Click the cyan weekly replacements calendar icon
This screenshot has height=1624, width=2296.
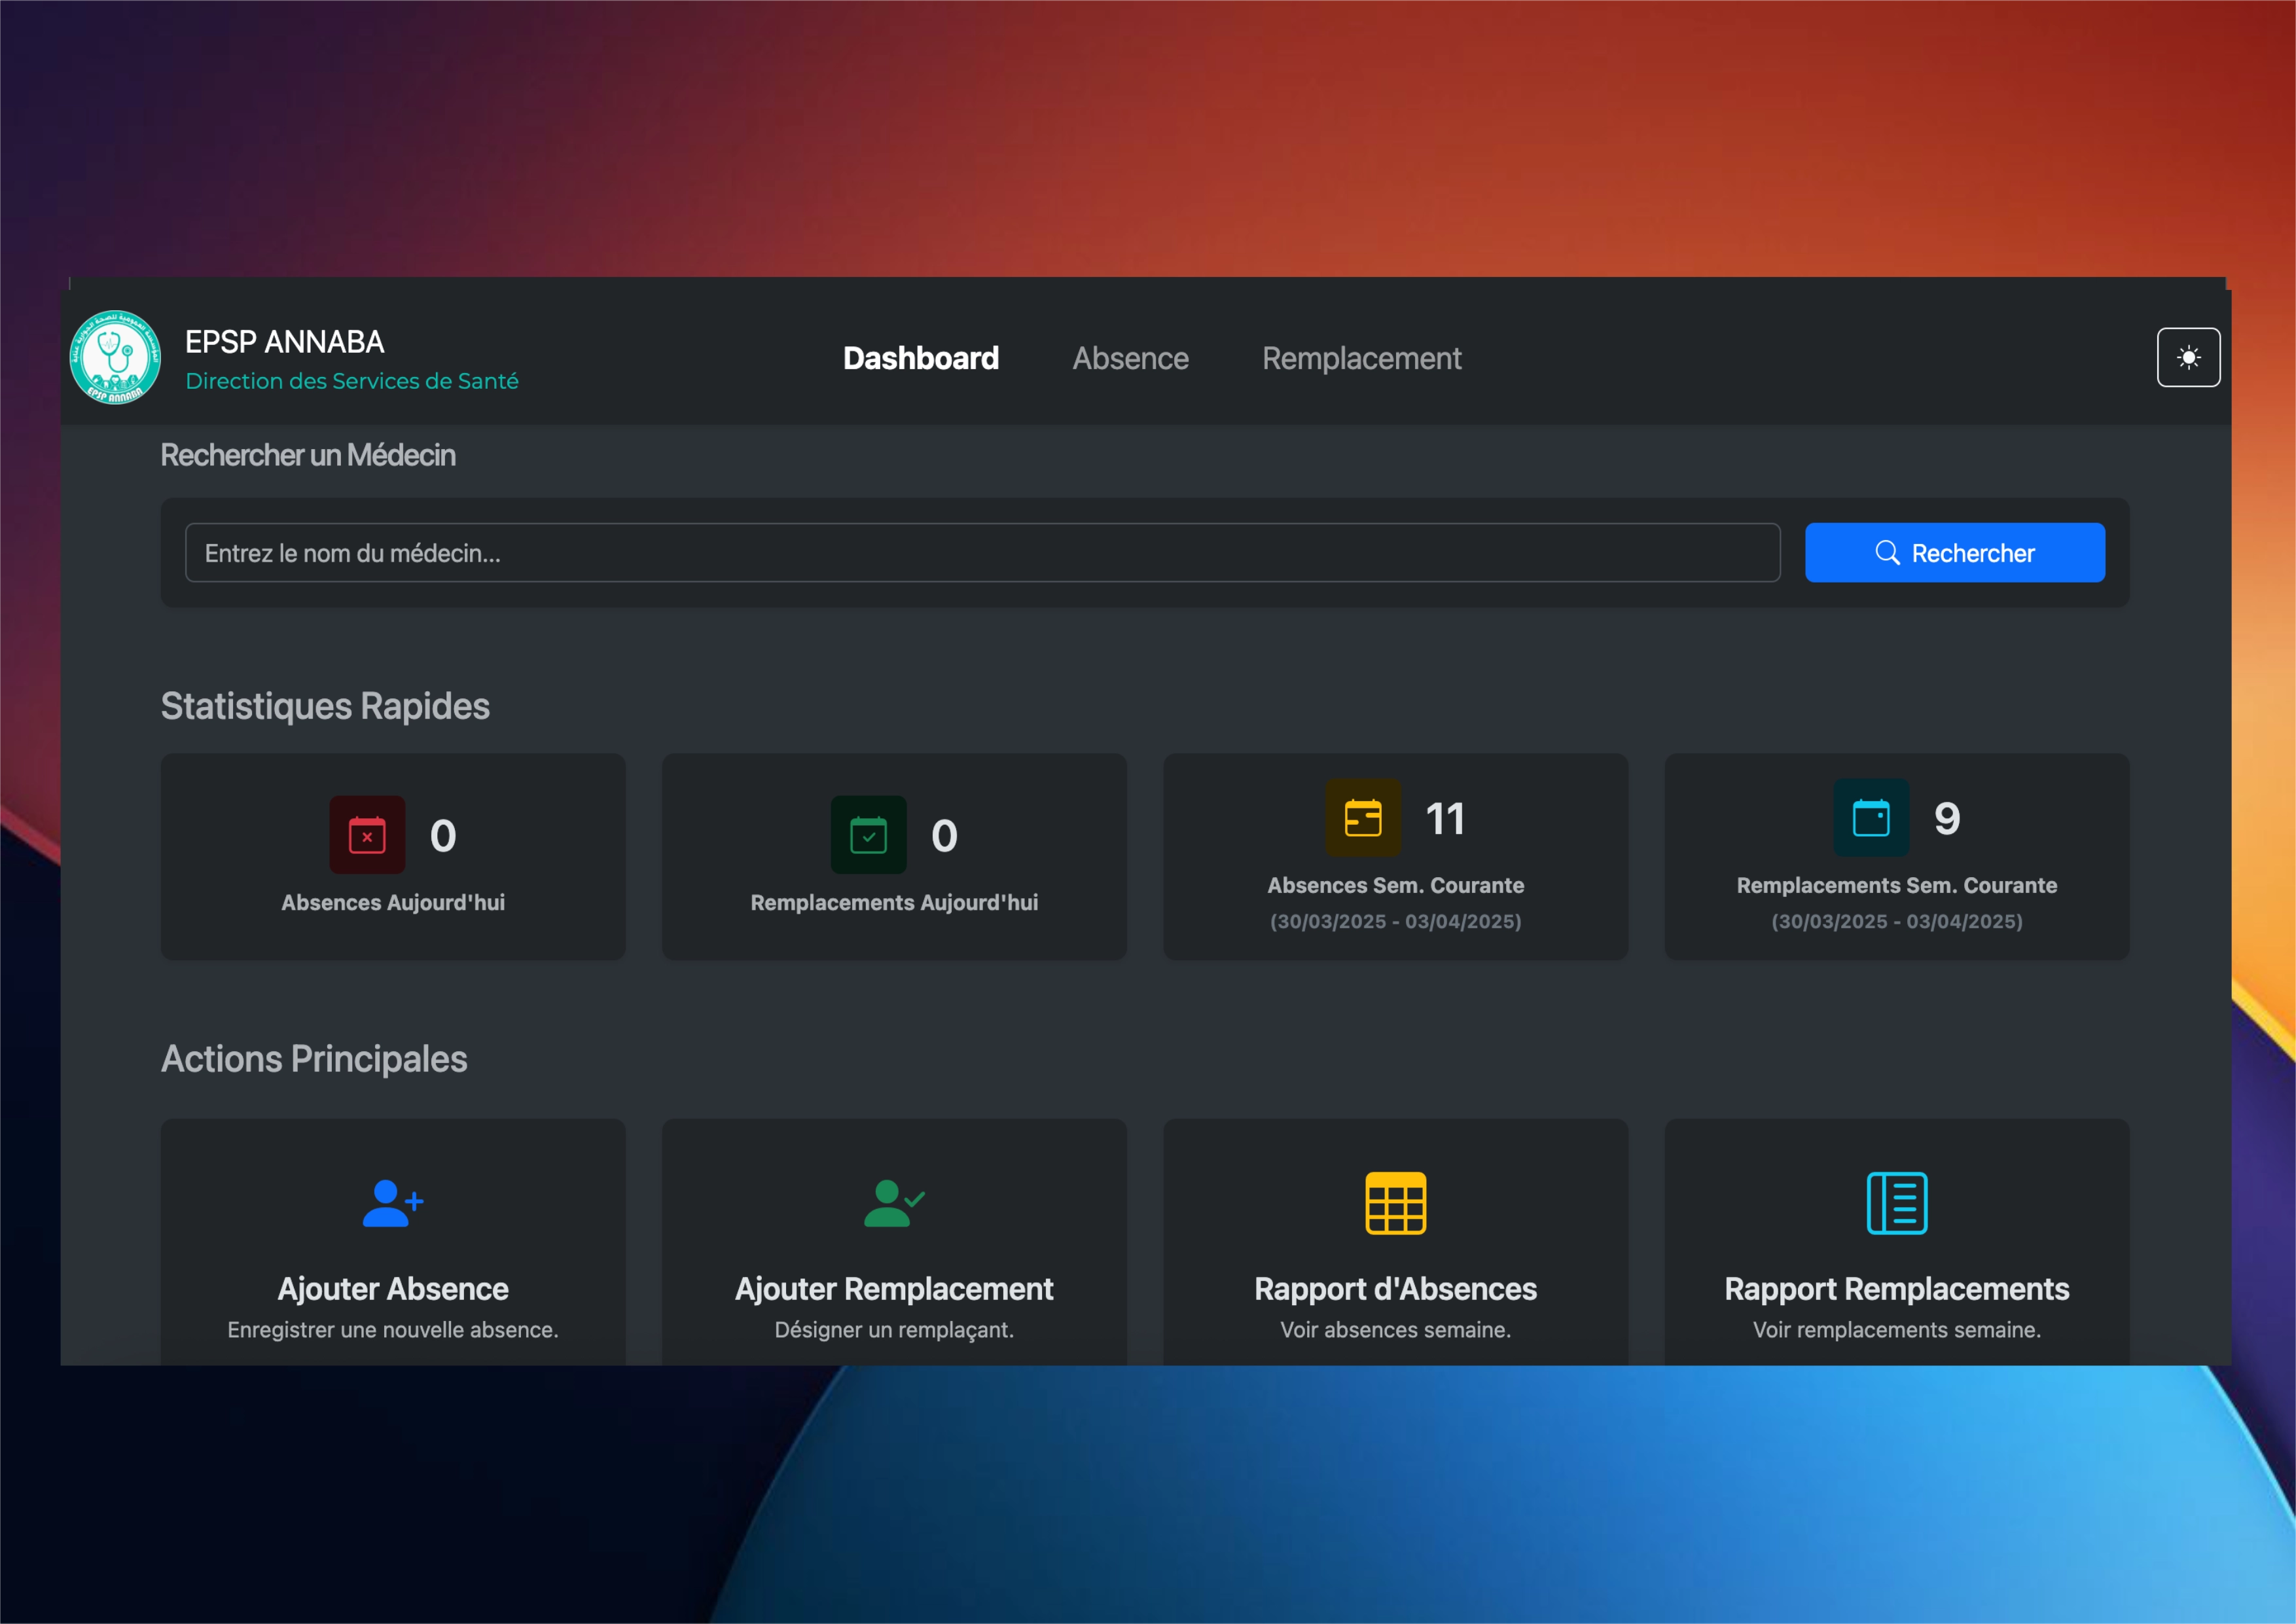pyautogui.click(x=1870, y=818)
